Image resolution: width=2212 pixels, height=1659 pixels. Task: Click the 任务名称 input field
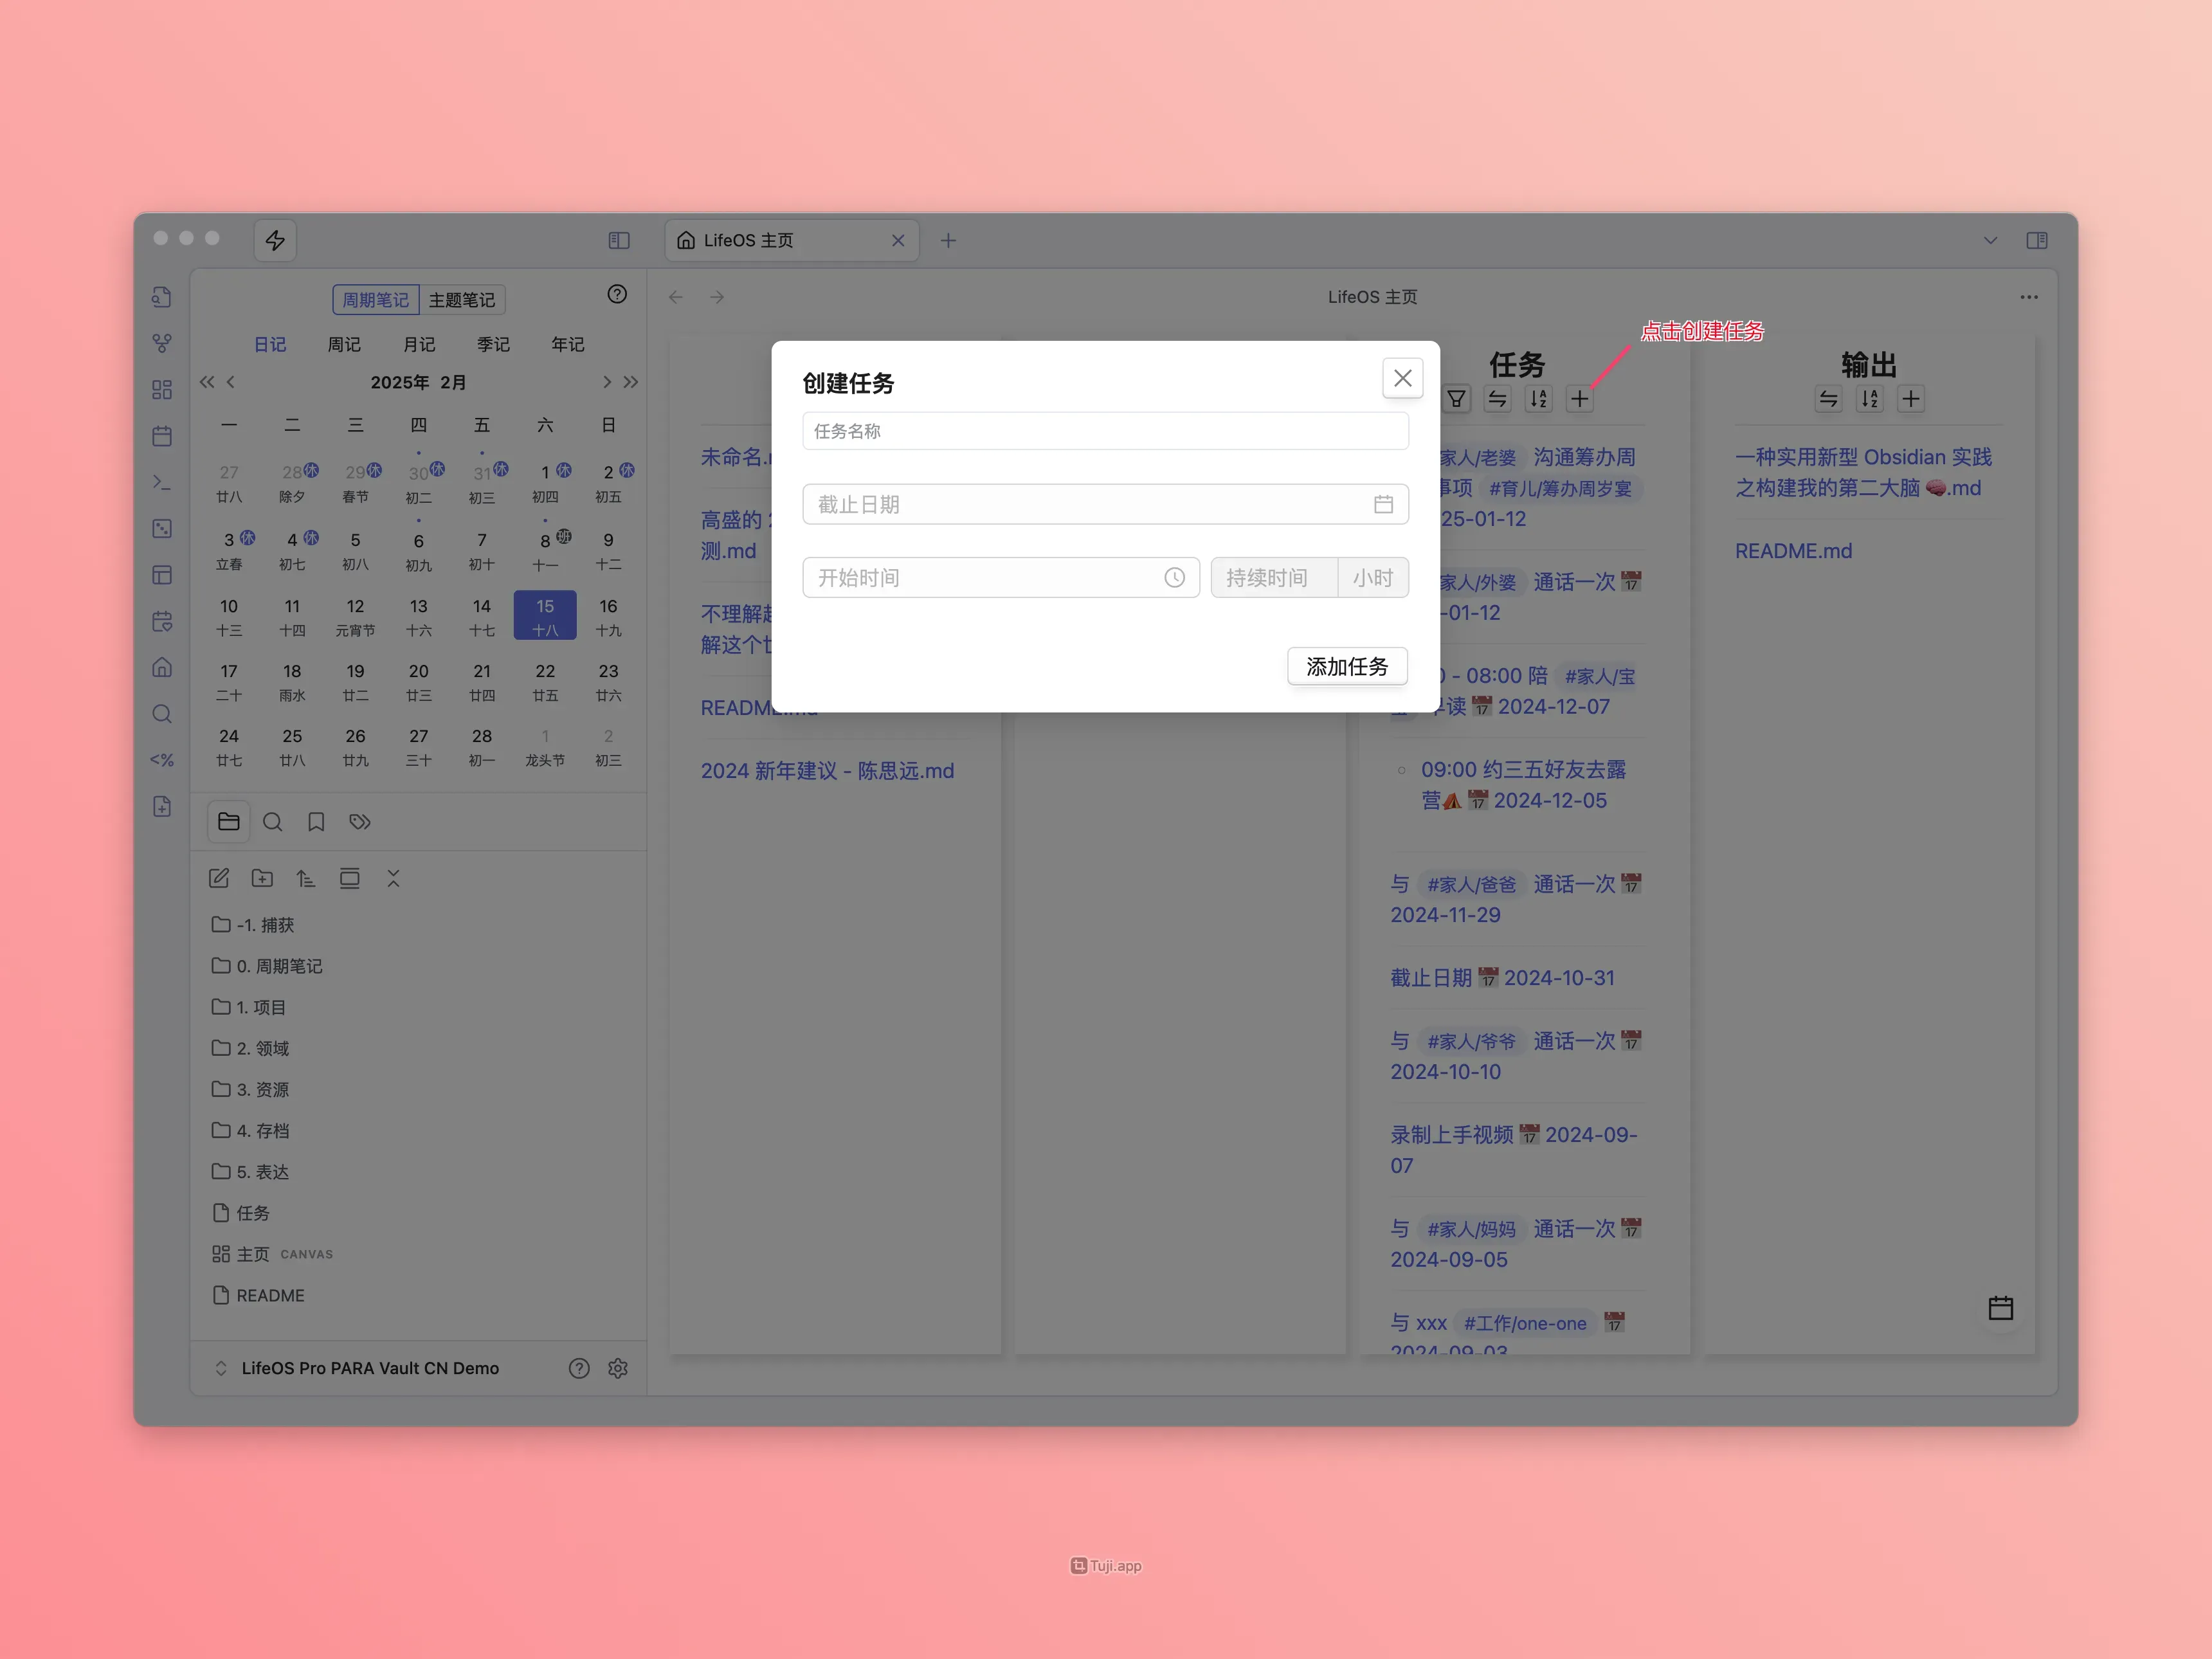pyautogui.click(x=1105, y=431)
